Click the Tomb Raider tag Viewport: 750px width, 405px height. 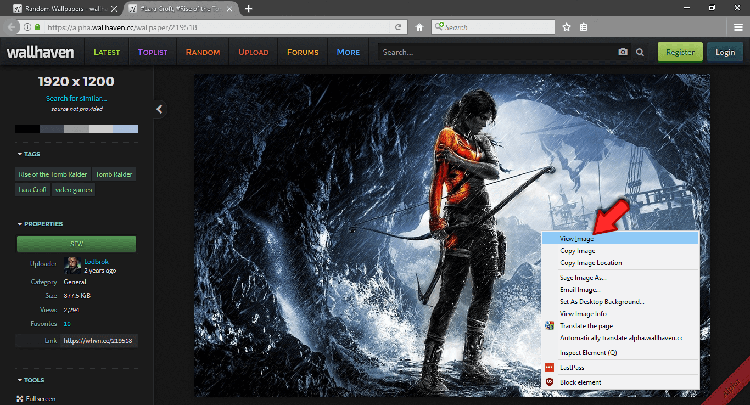[114, 175]
